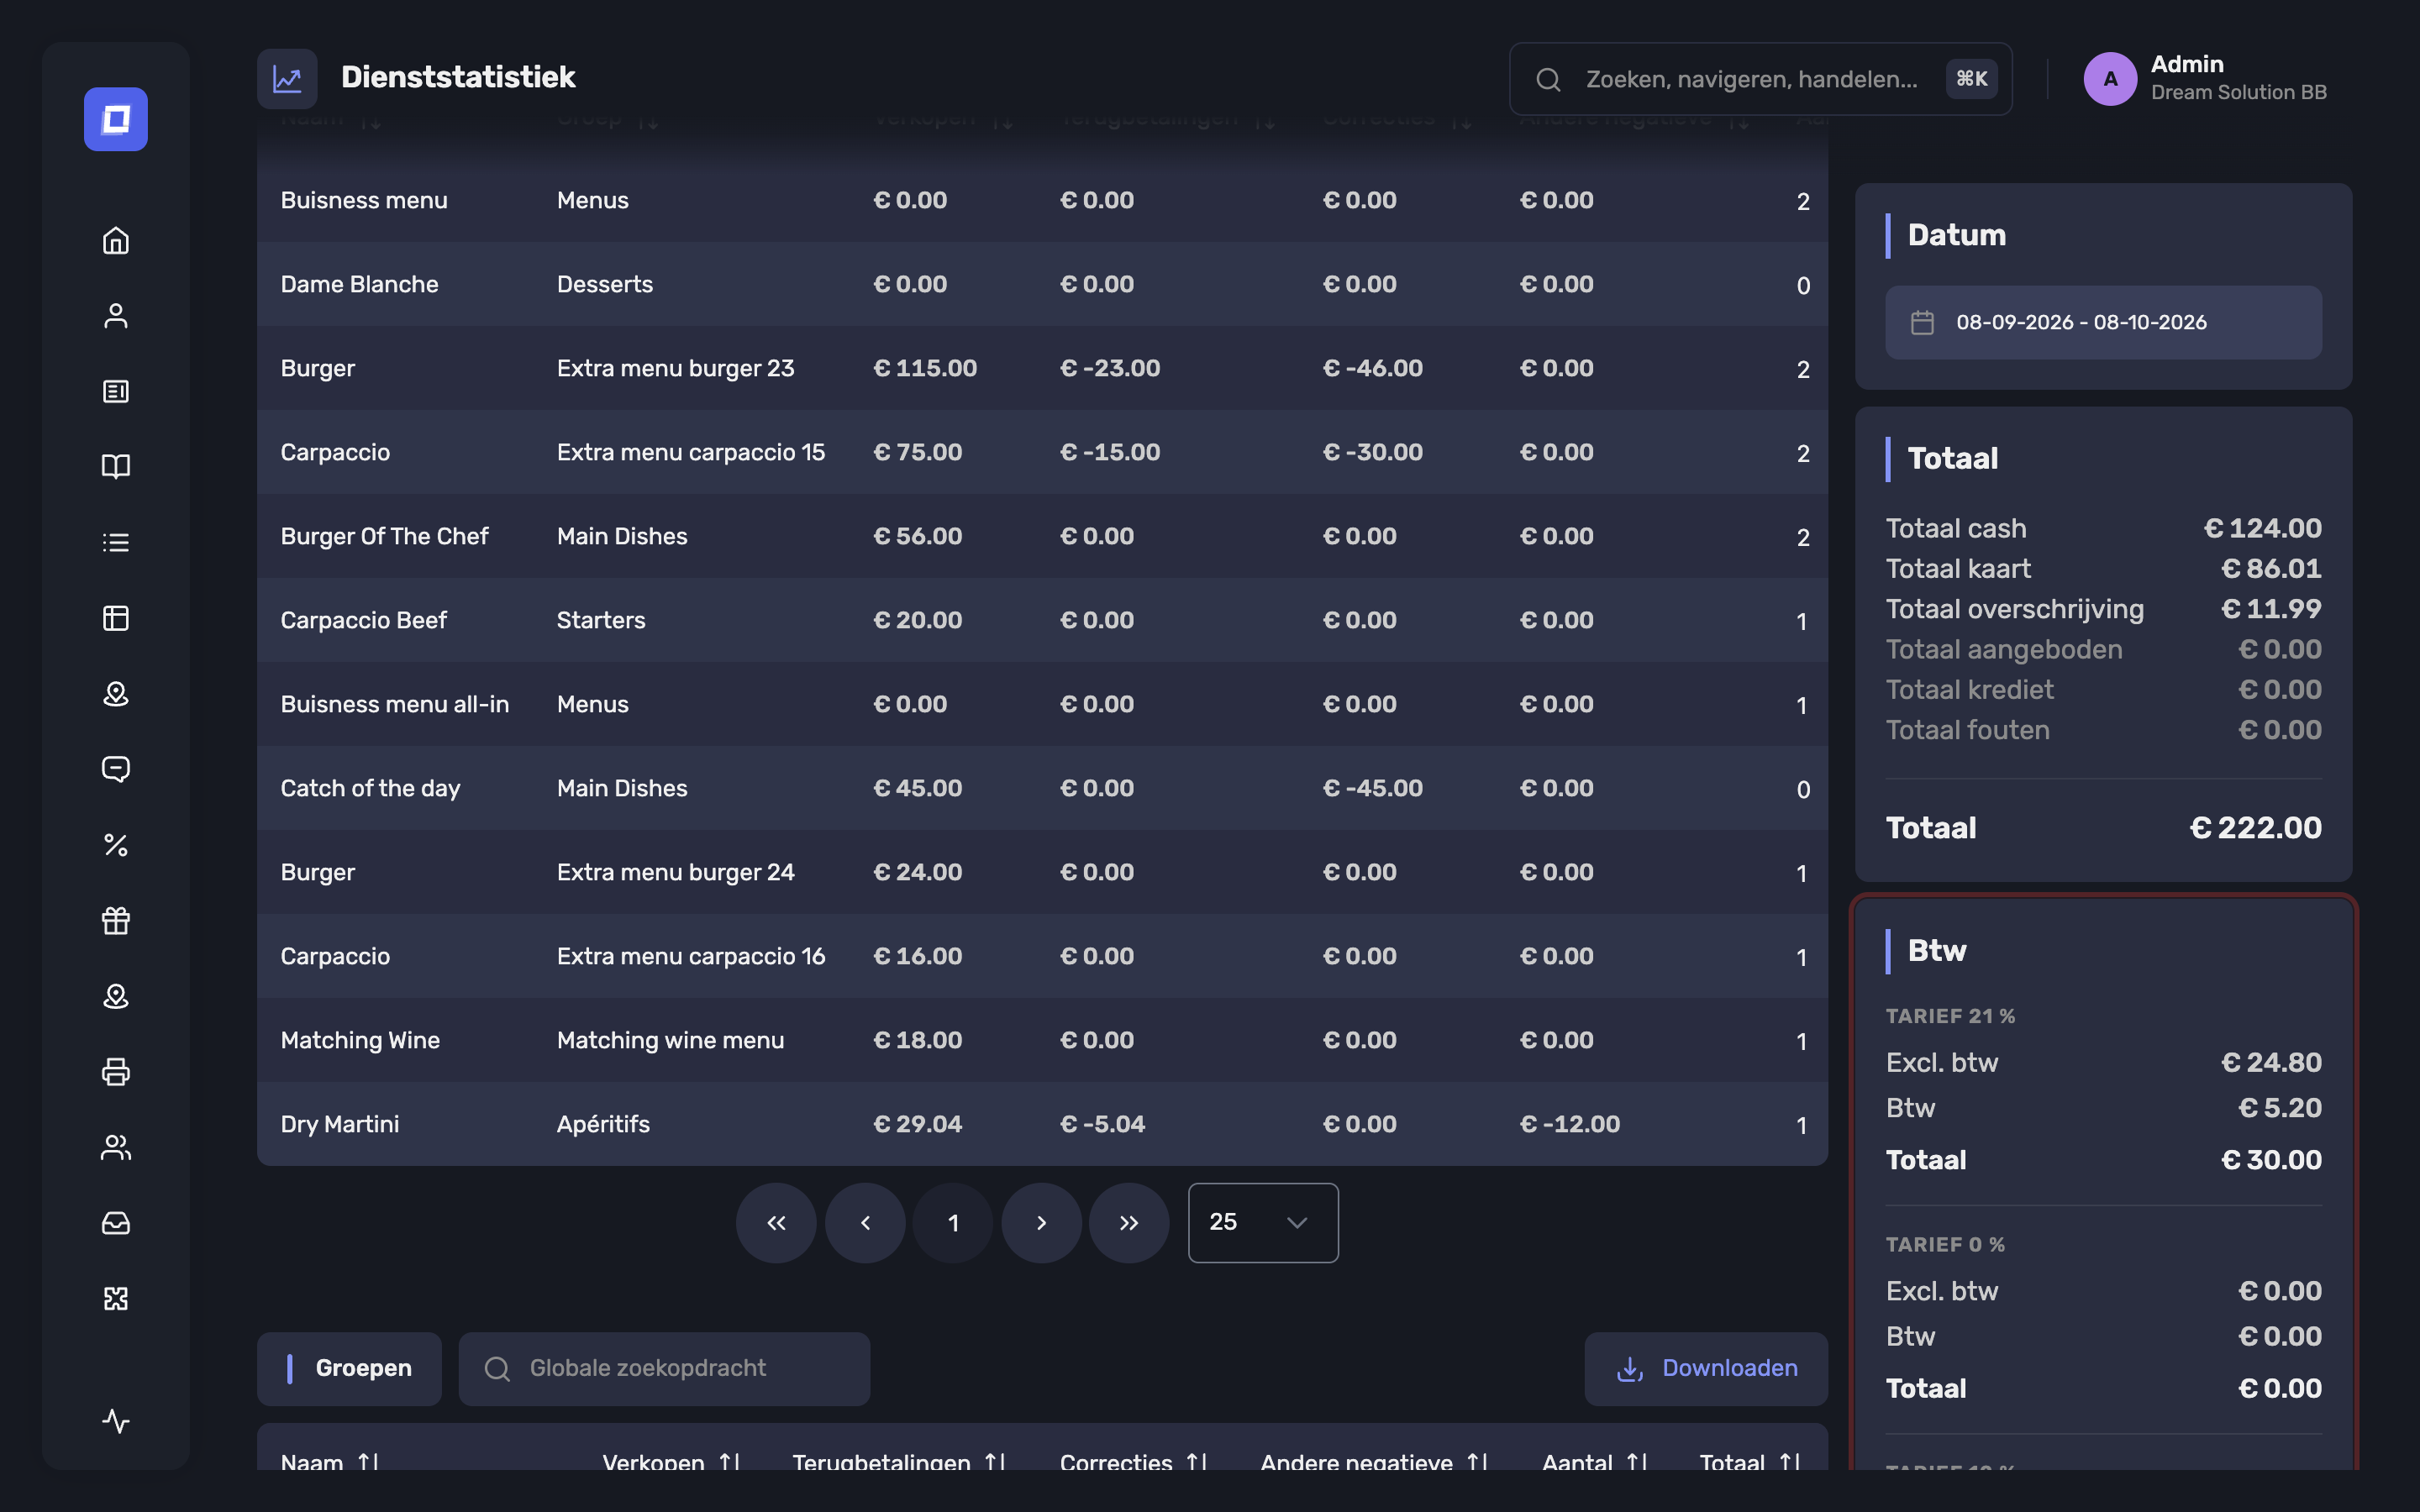Open the open book menu icon
This screenshot has width=2420, height=1512.
coord(116,466)
